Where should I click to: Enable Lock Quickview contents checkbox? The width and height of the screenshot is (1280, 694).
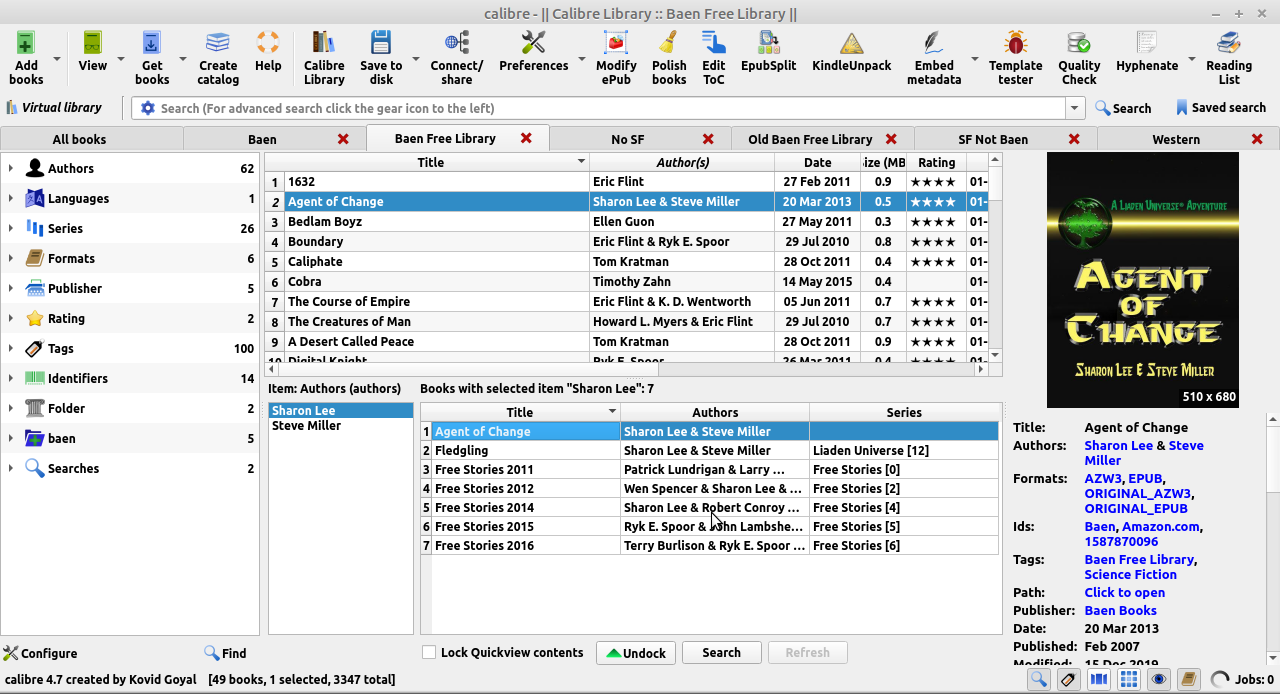click(x=429, y=653)
